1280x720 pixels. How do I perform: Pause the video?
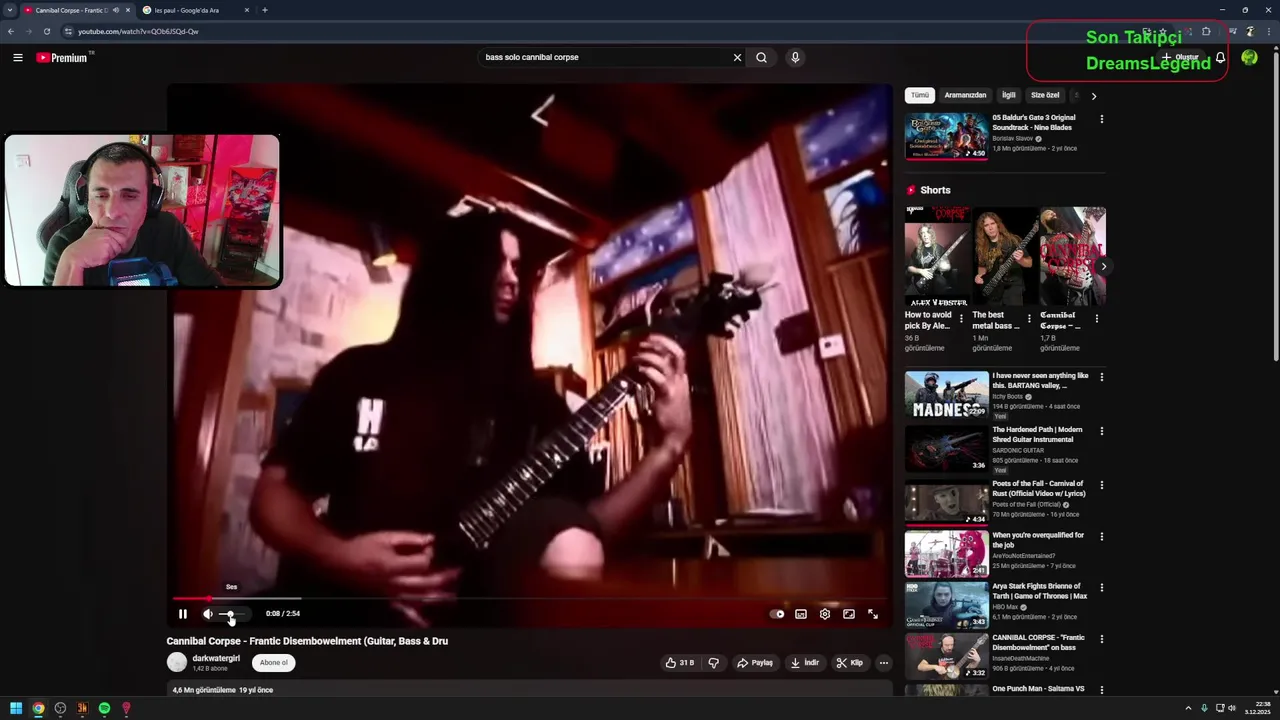(x=182, y=614)
